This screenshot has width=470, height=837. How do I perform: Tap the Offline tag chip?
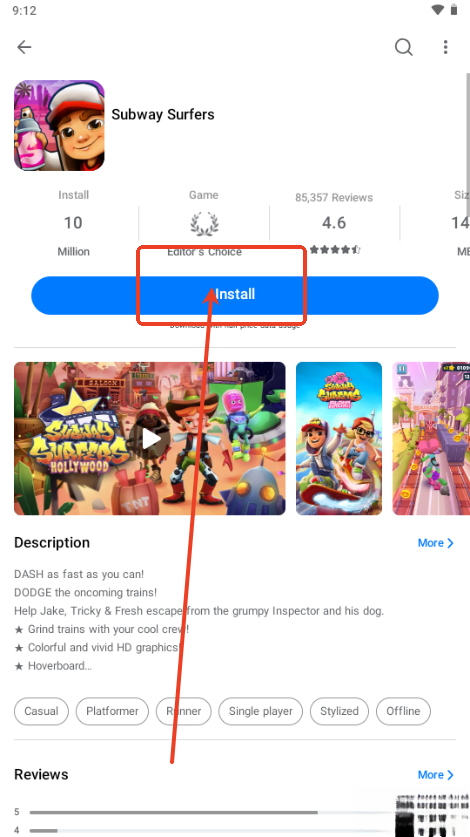[x=403, y=711]
